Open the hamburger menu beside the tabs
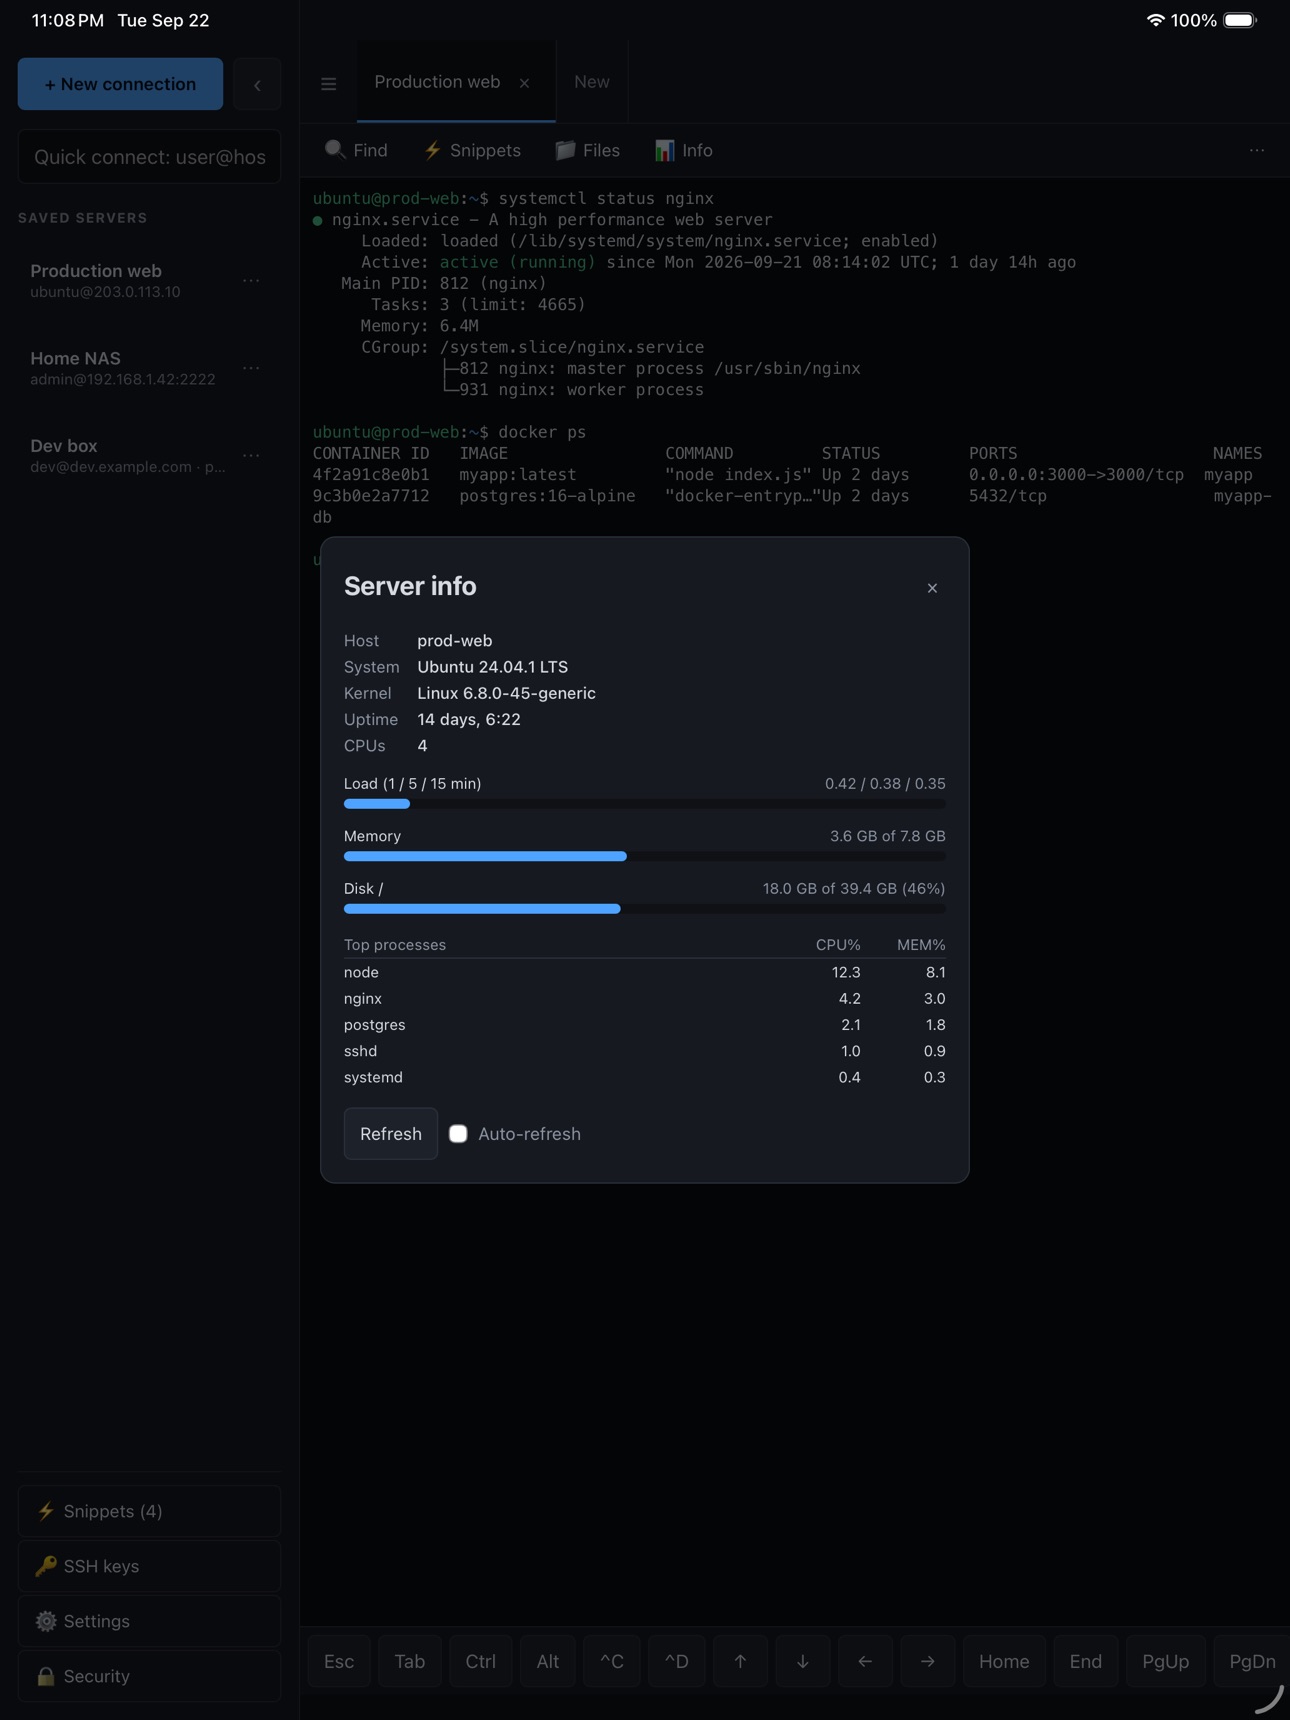Image resolution: width=1290 pixels, height=1720 pixels. click(x=328, y=84)
